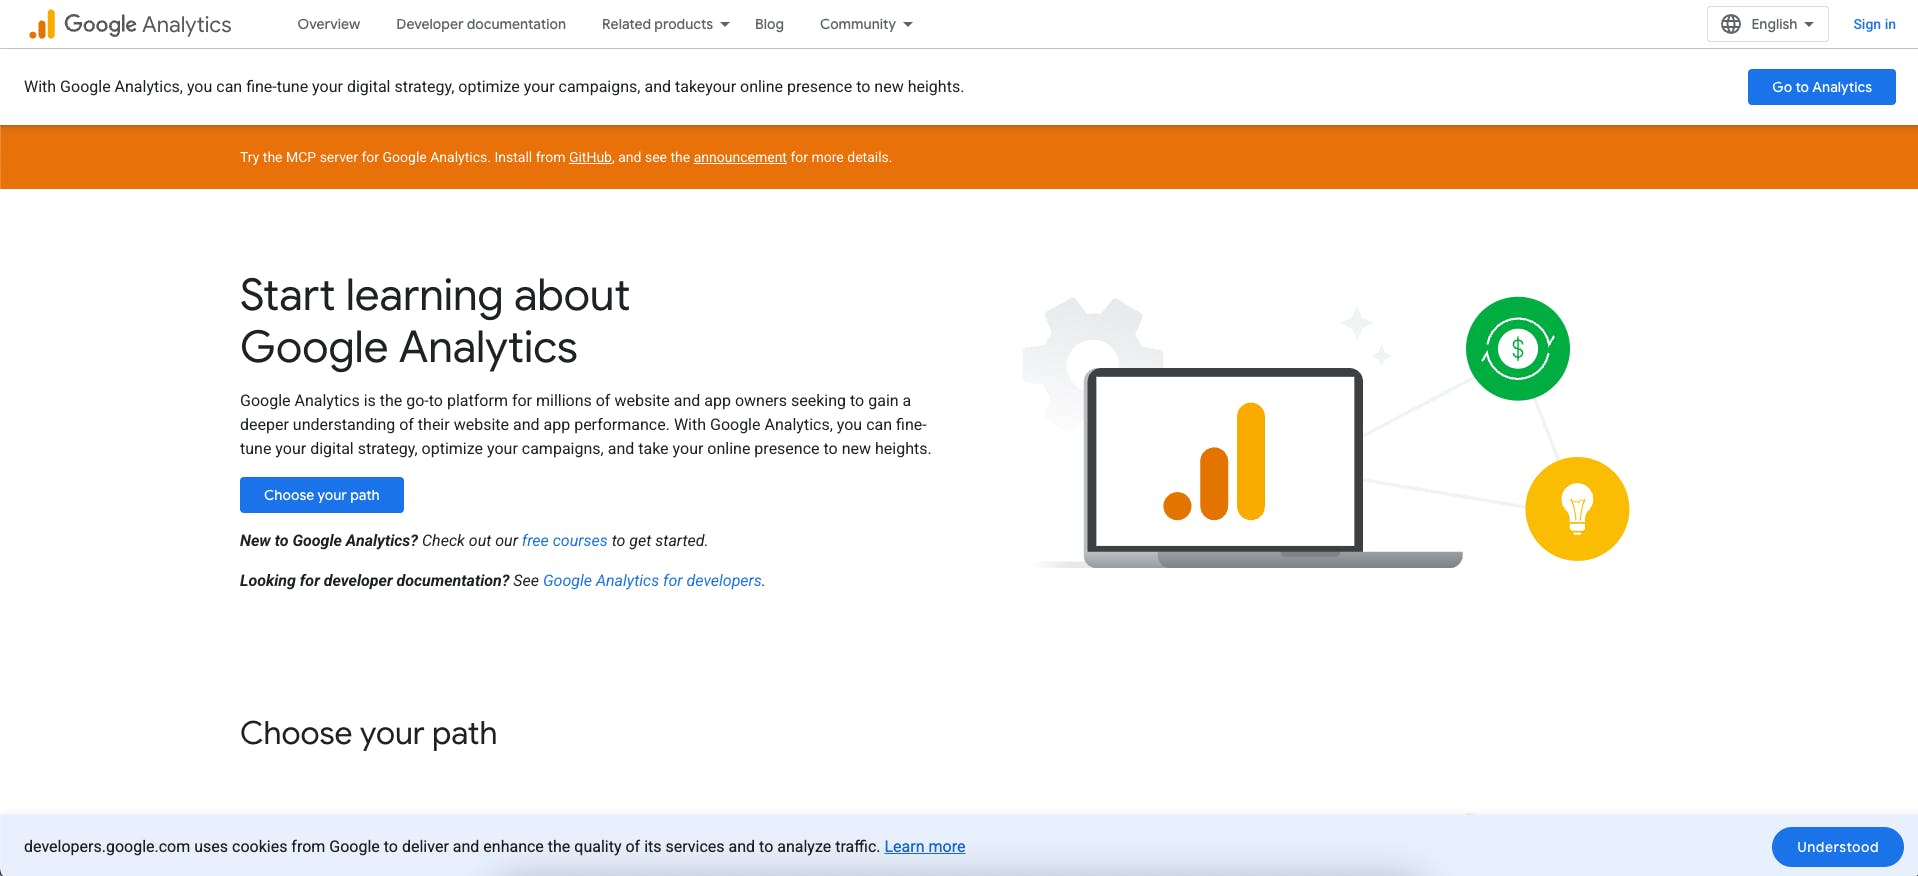The height and width of the screenshot is (876, 1918).
Task: Click the Choose your path section heading
Action: tap(368, 733)
